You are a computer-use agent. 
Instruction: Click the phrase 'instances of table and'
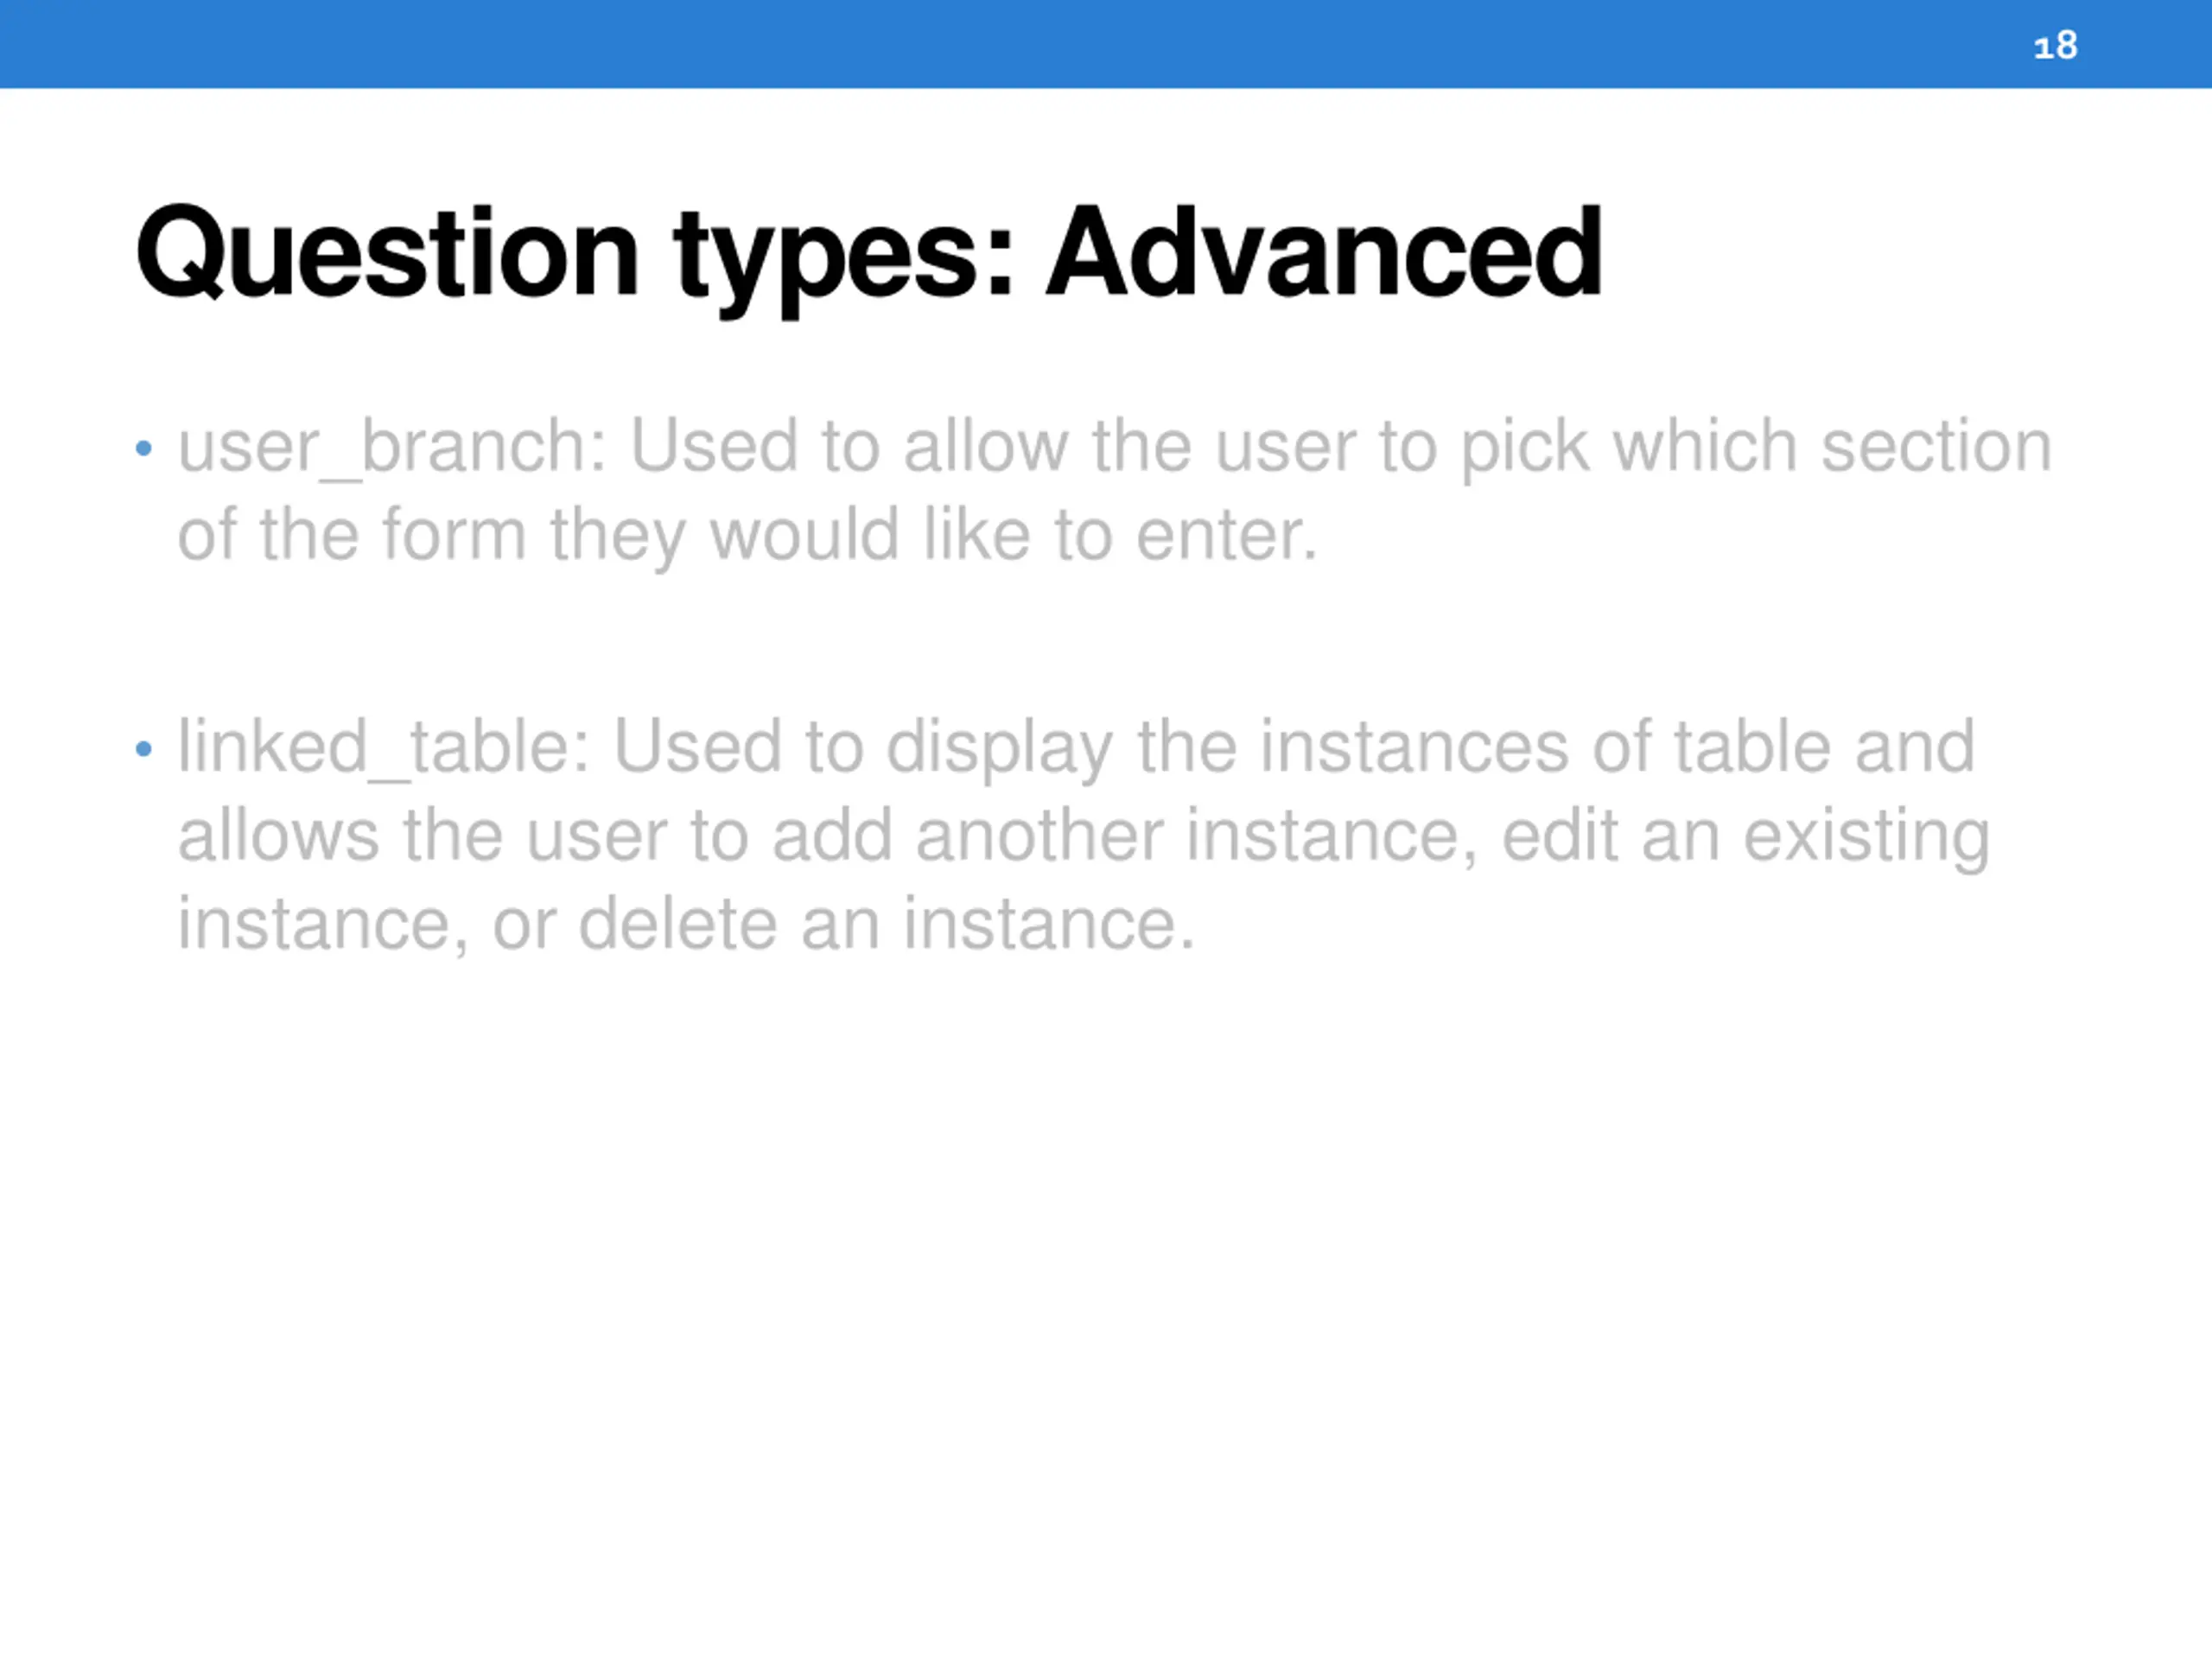[x=1616, y=747]
